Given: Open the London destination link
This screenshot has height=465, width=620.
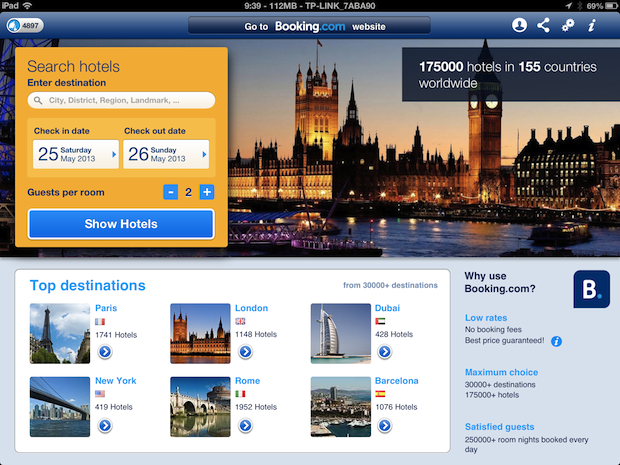Looking at the screenshot, I should click(251, 308).
